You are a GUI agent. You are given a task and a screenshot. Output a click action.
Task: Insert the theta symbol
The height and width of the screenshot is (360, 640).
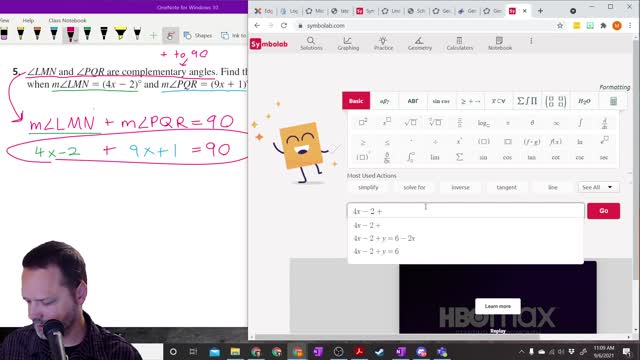pos(532,123)
